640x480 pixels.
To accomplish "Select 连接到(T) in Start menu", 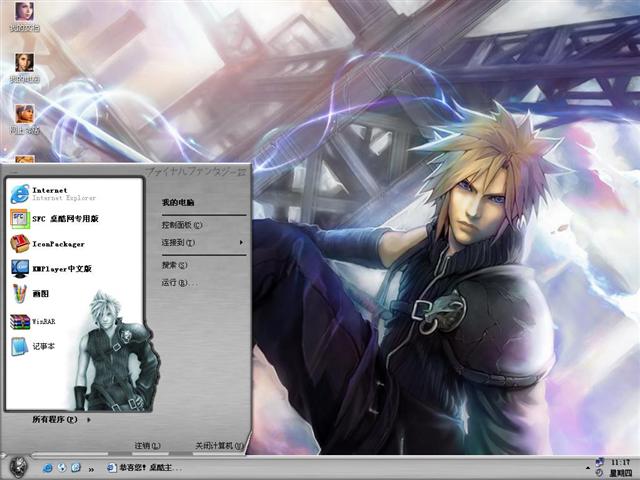I will point(178,242).
